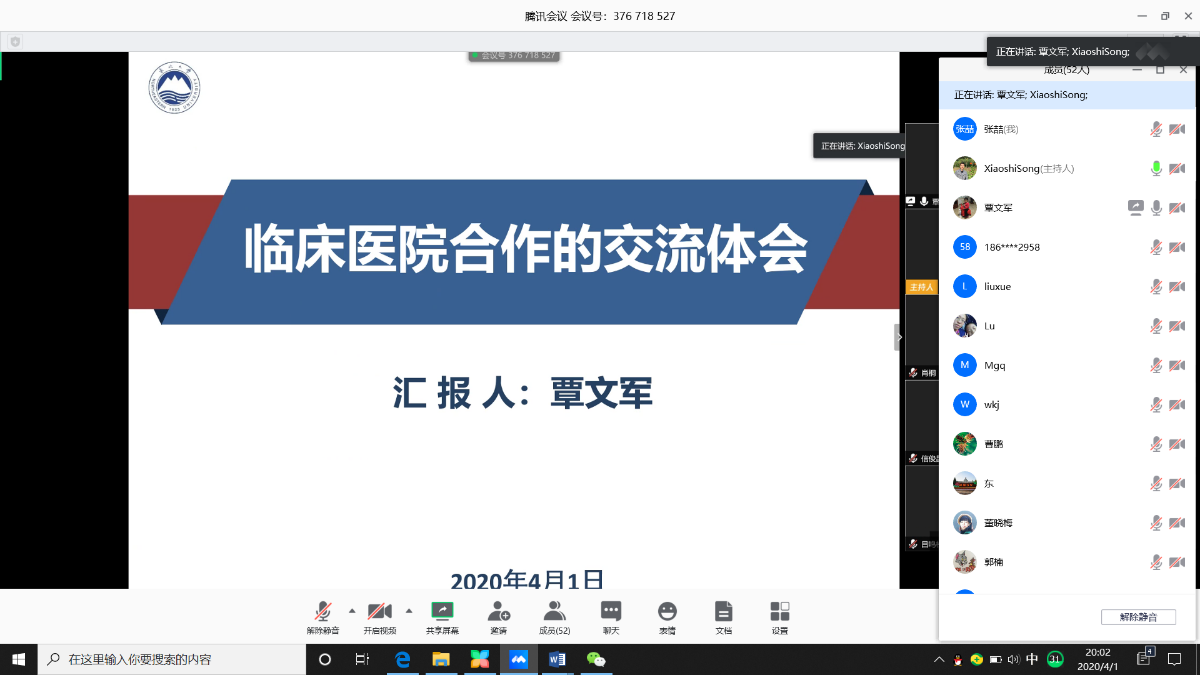Click the 会议号 376 718 527 label above the slide
Screen dimensions: 1200x675
(515, 56)
